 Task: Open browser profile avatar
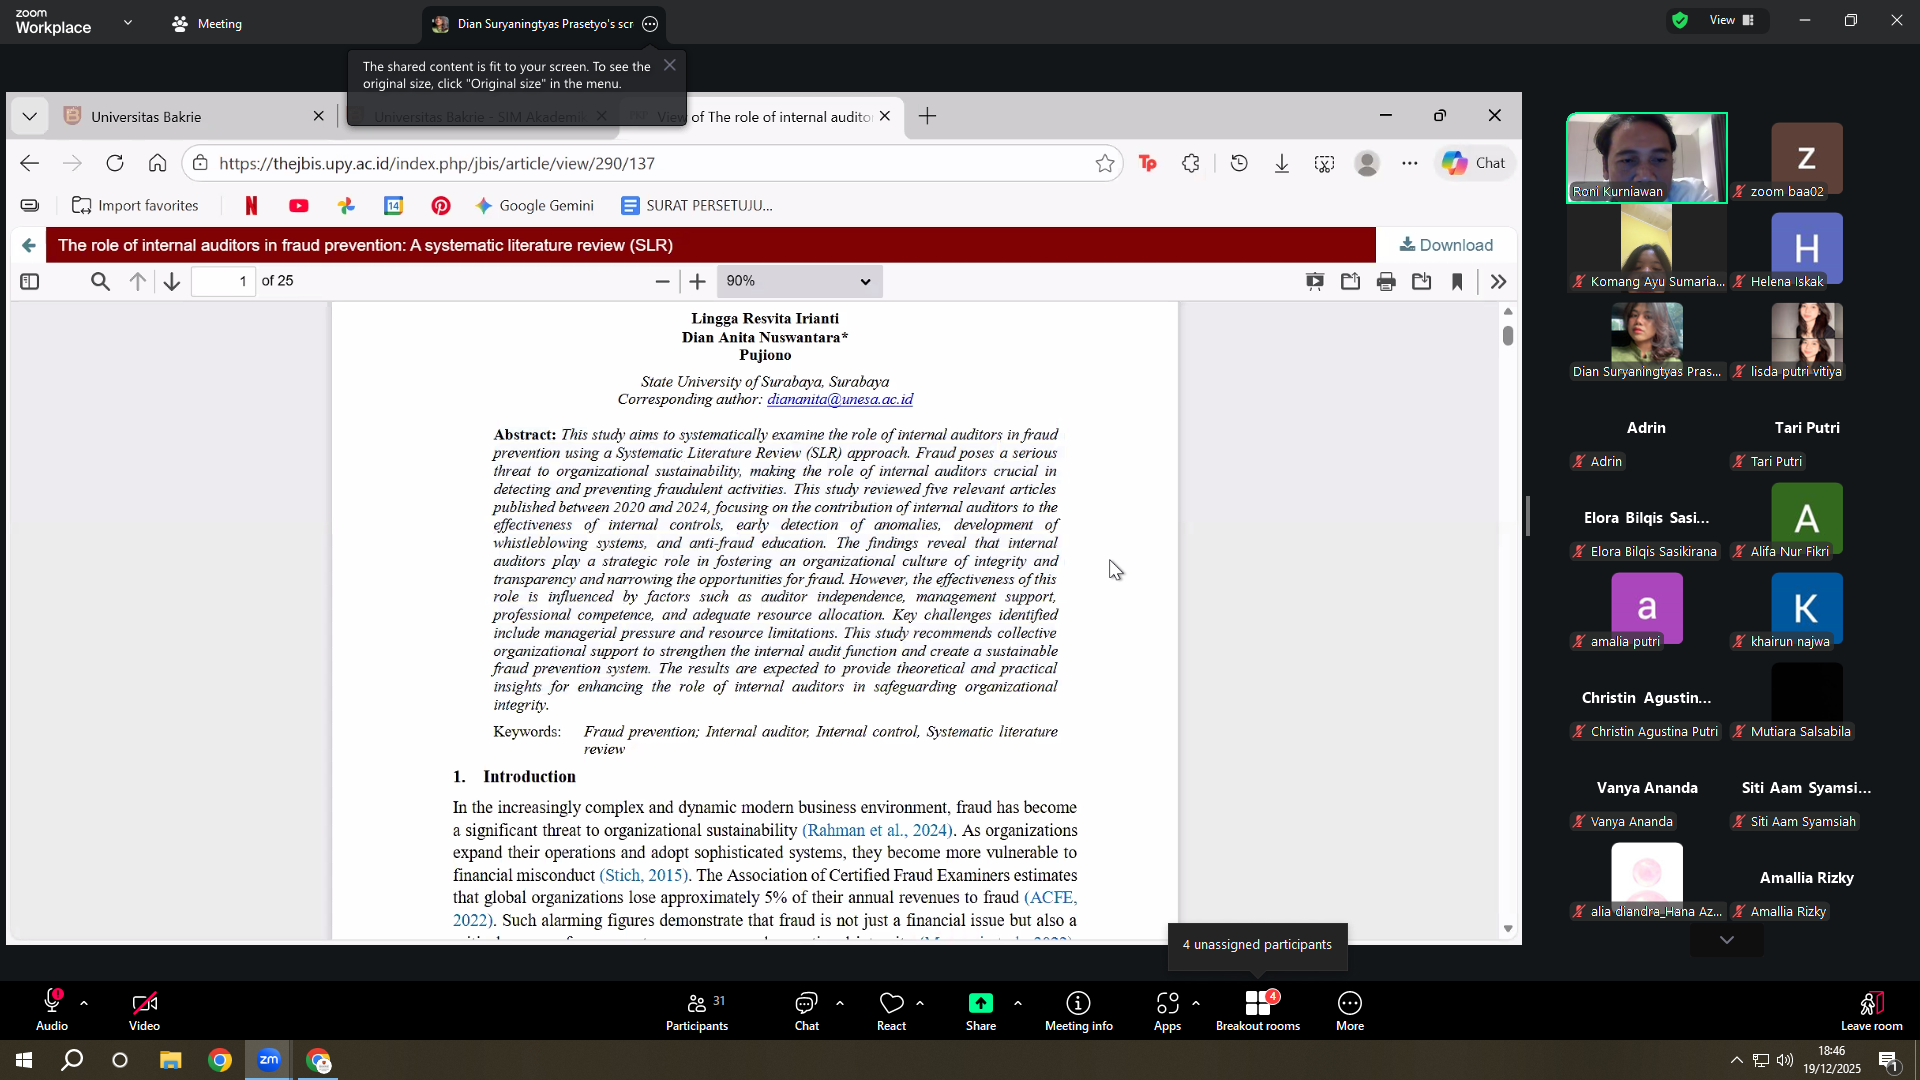click(x=1366, y=163)
